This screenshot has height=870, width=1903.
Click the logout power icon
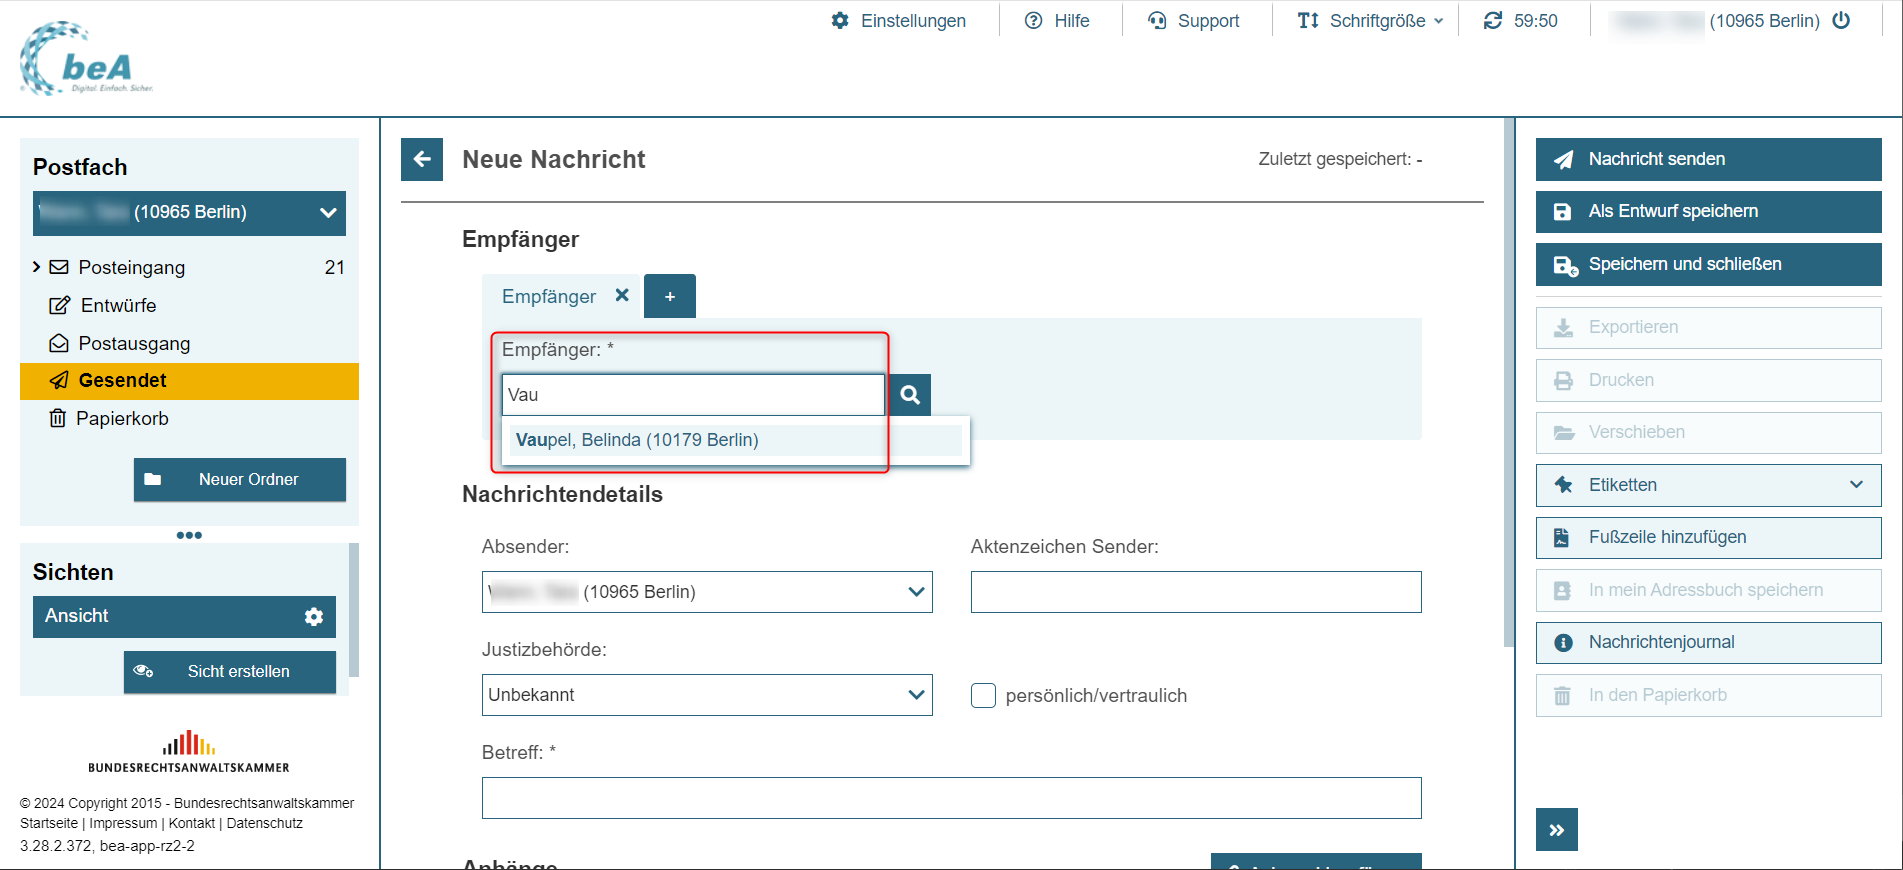(1841, 20)
